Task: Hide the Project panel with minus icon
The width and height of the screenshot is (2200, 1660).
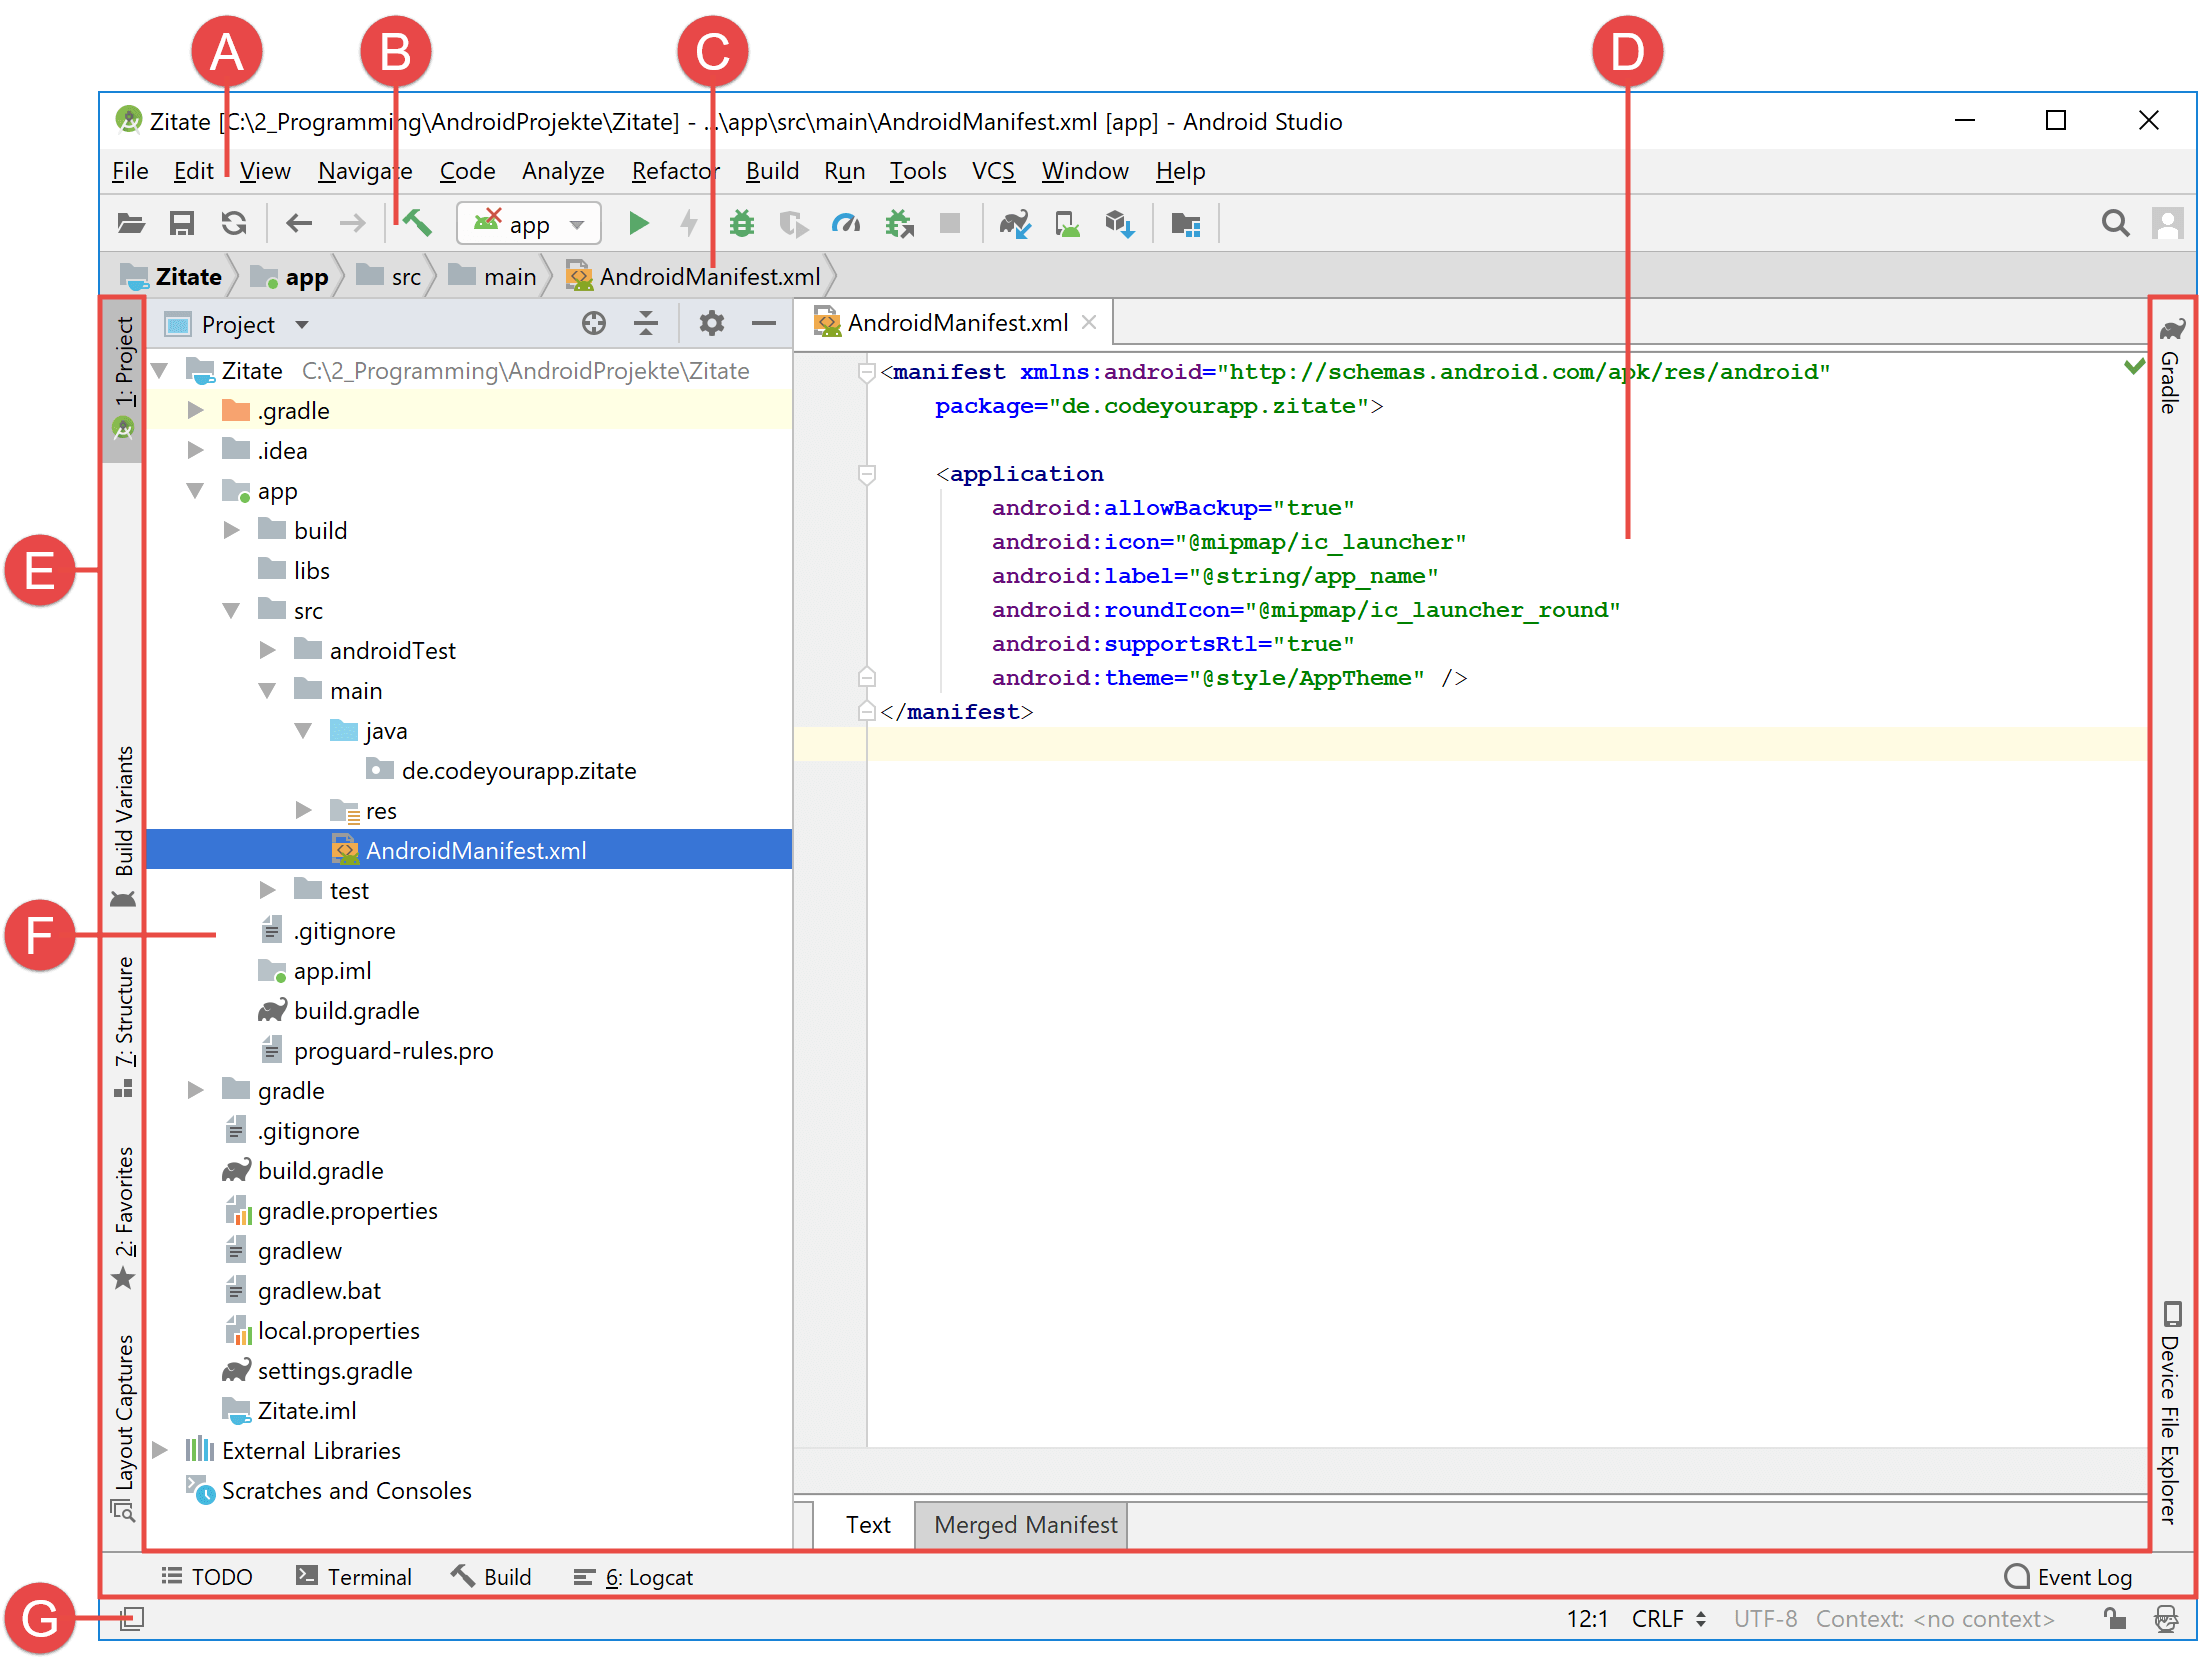Action: [x=764, y=323]
